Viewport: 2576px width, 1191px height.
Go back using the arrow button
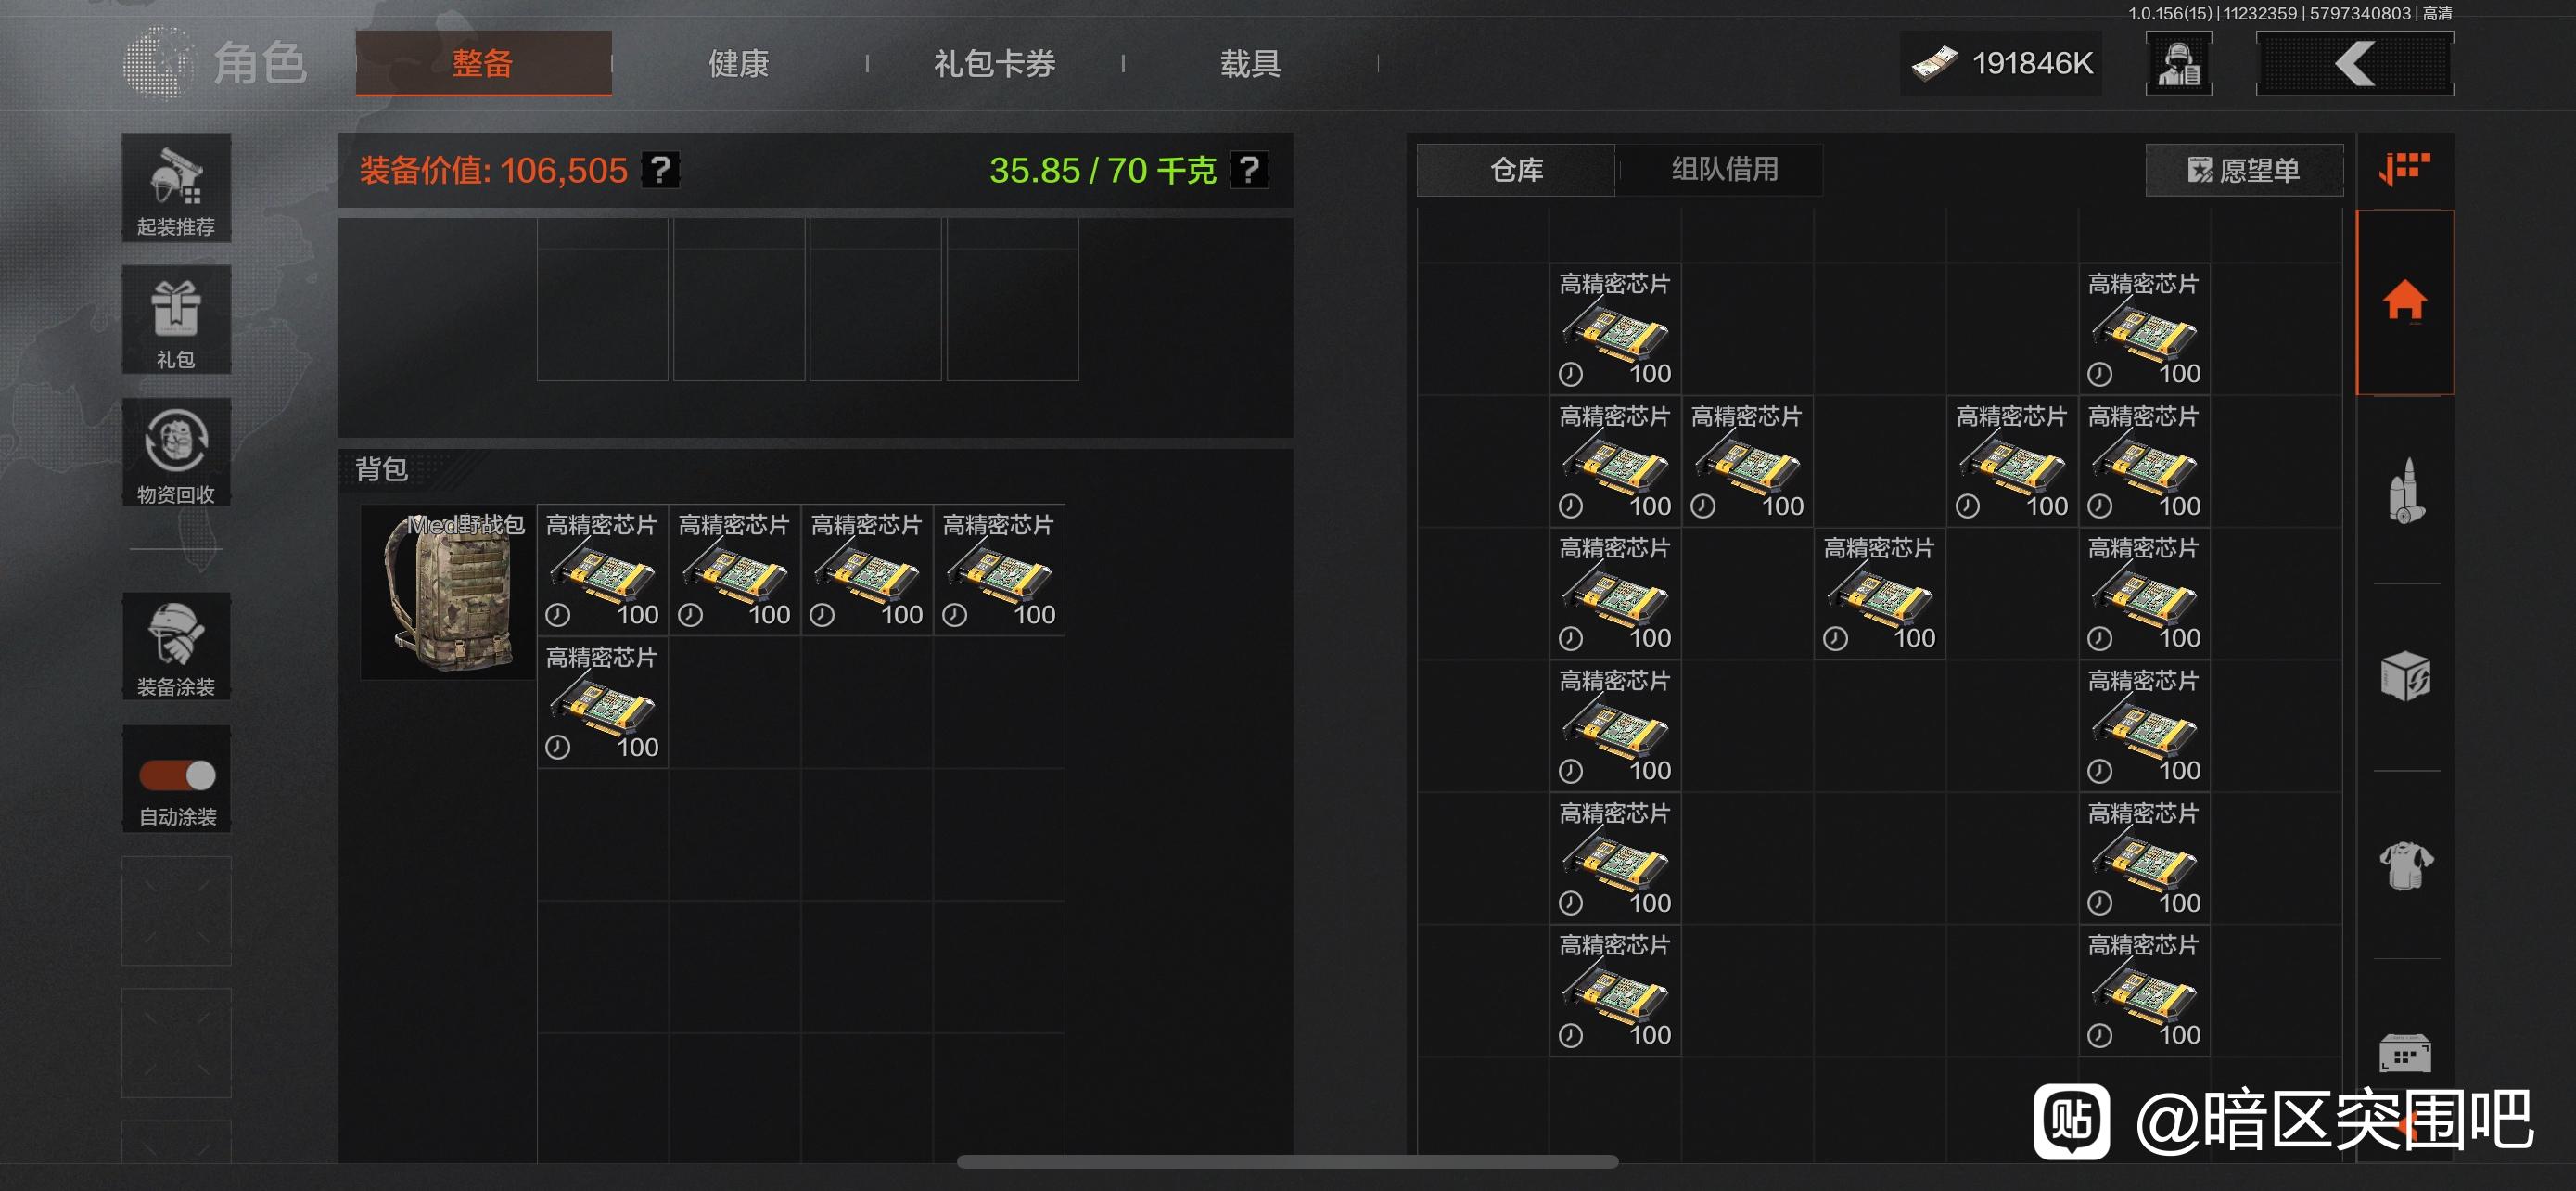2354,64
